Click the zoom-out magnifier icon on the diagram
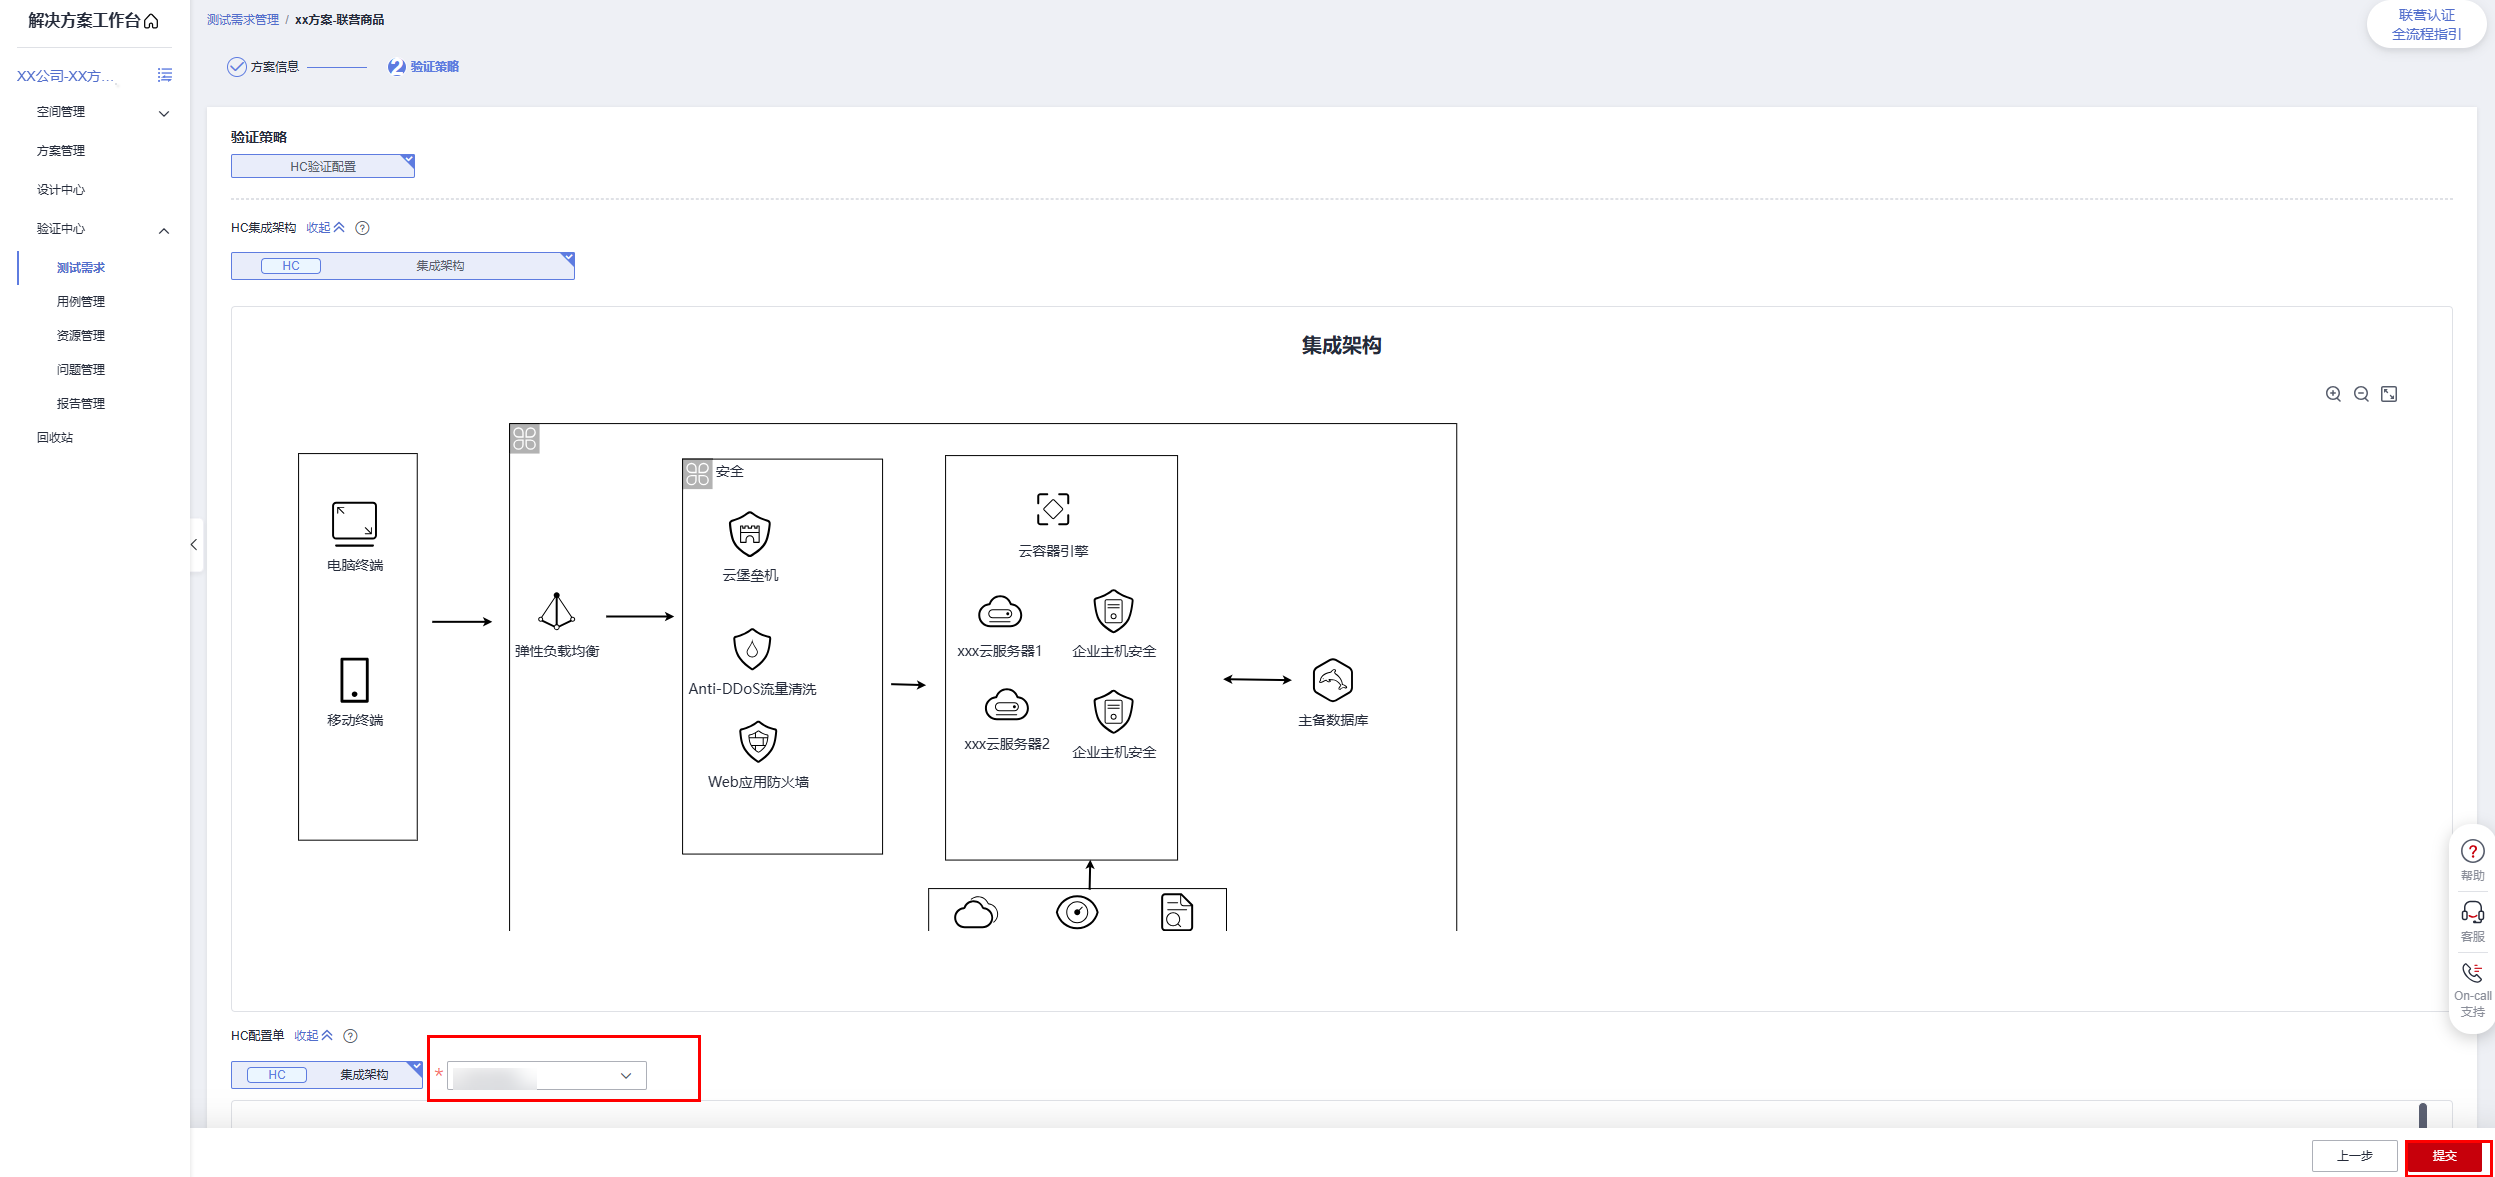This screenshot has height=1177, width=2495. tap(2361, 394)
